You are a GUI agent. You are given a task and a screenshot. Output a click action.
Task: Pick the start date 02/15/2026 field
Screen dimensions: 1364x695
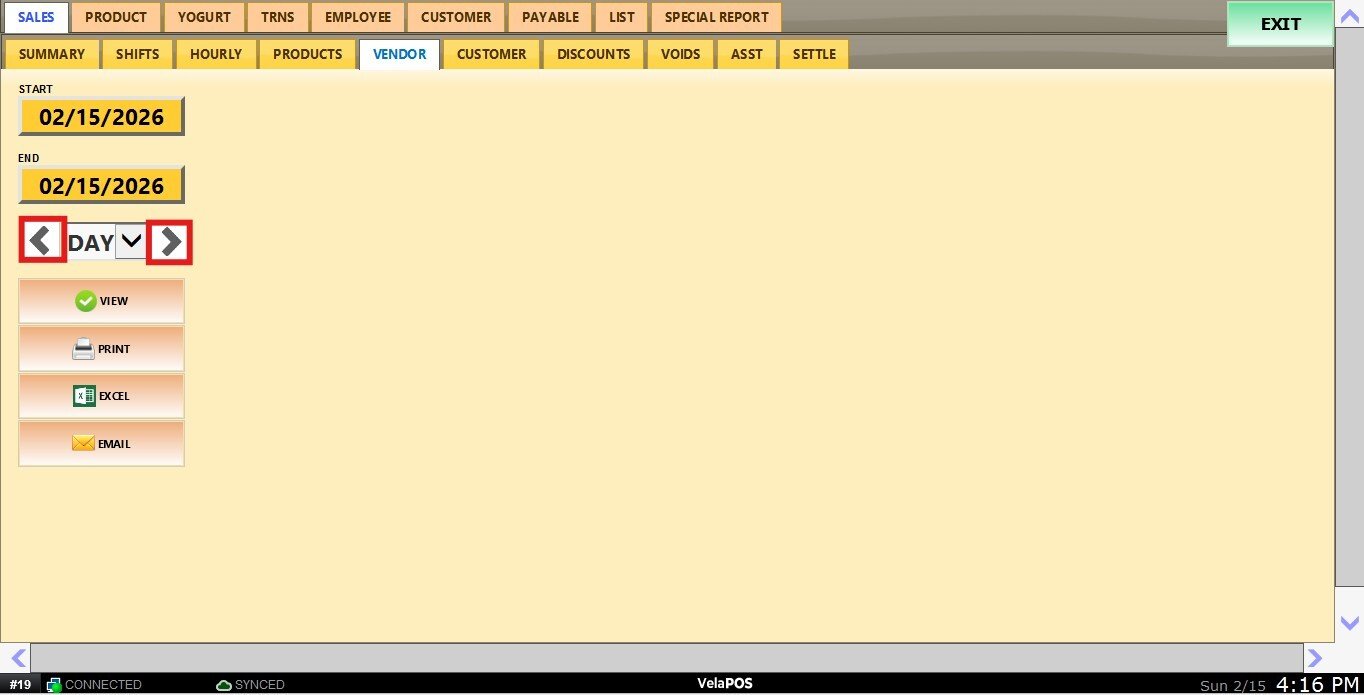(101, 117)
